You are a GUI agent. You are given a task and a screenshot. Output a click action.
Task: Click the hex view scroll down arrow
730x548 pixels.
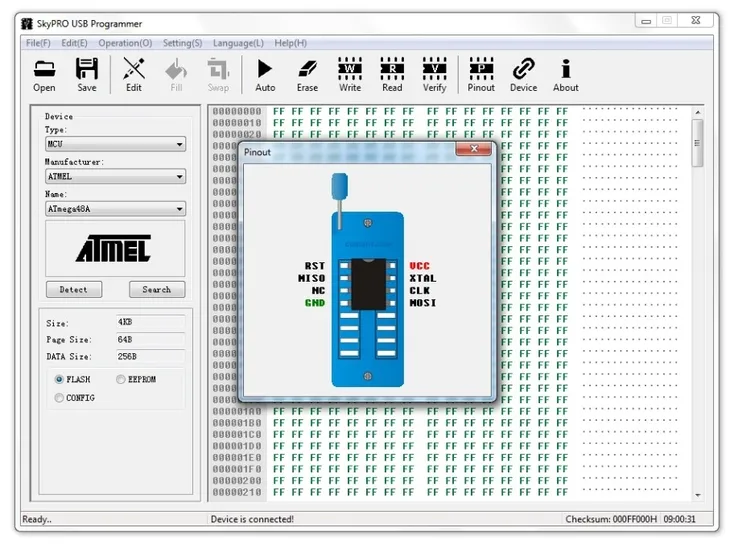(x=697, y=495)
